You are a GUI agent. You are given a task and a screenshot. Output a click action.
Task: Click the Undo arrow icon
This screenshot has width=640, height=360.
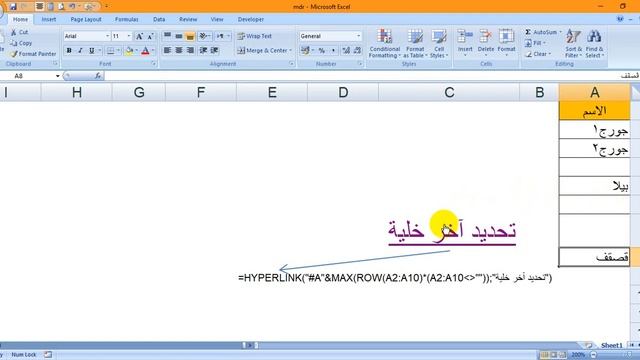72,7
